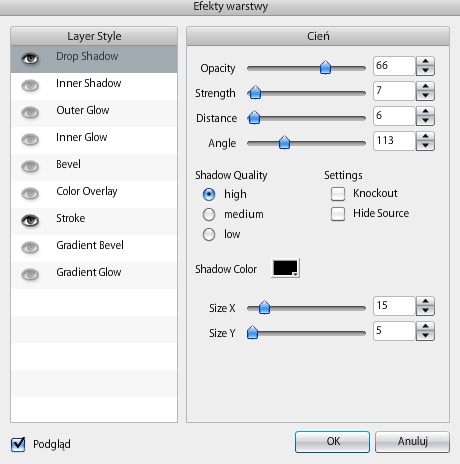Open the Shadow Color swatch picker

pos(285,268)
